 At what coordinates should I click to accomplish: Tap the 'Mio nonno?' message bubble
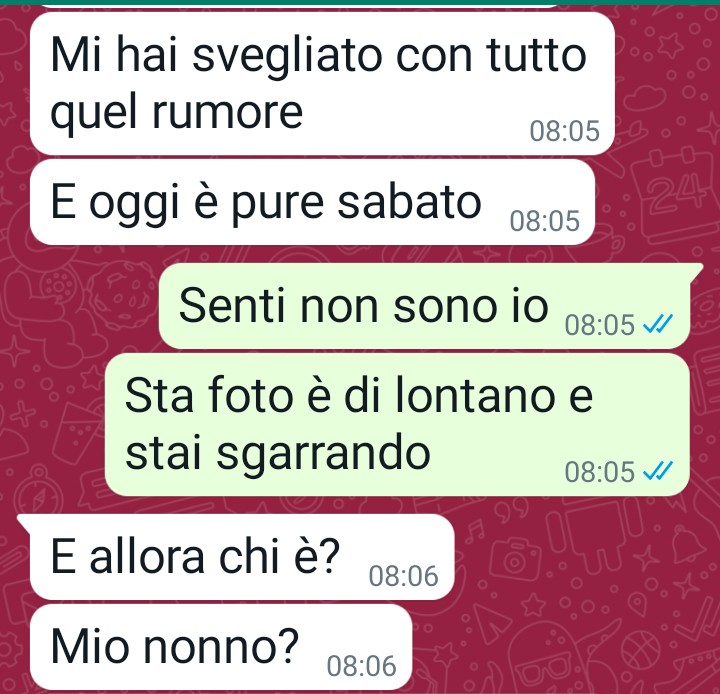[x=221, y=647]
